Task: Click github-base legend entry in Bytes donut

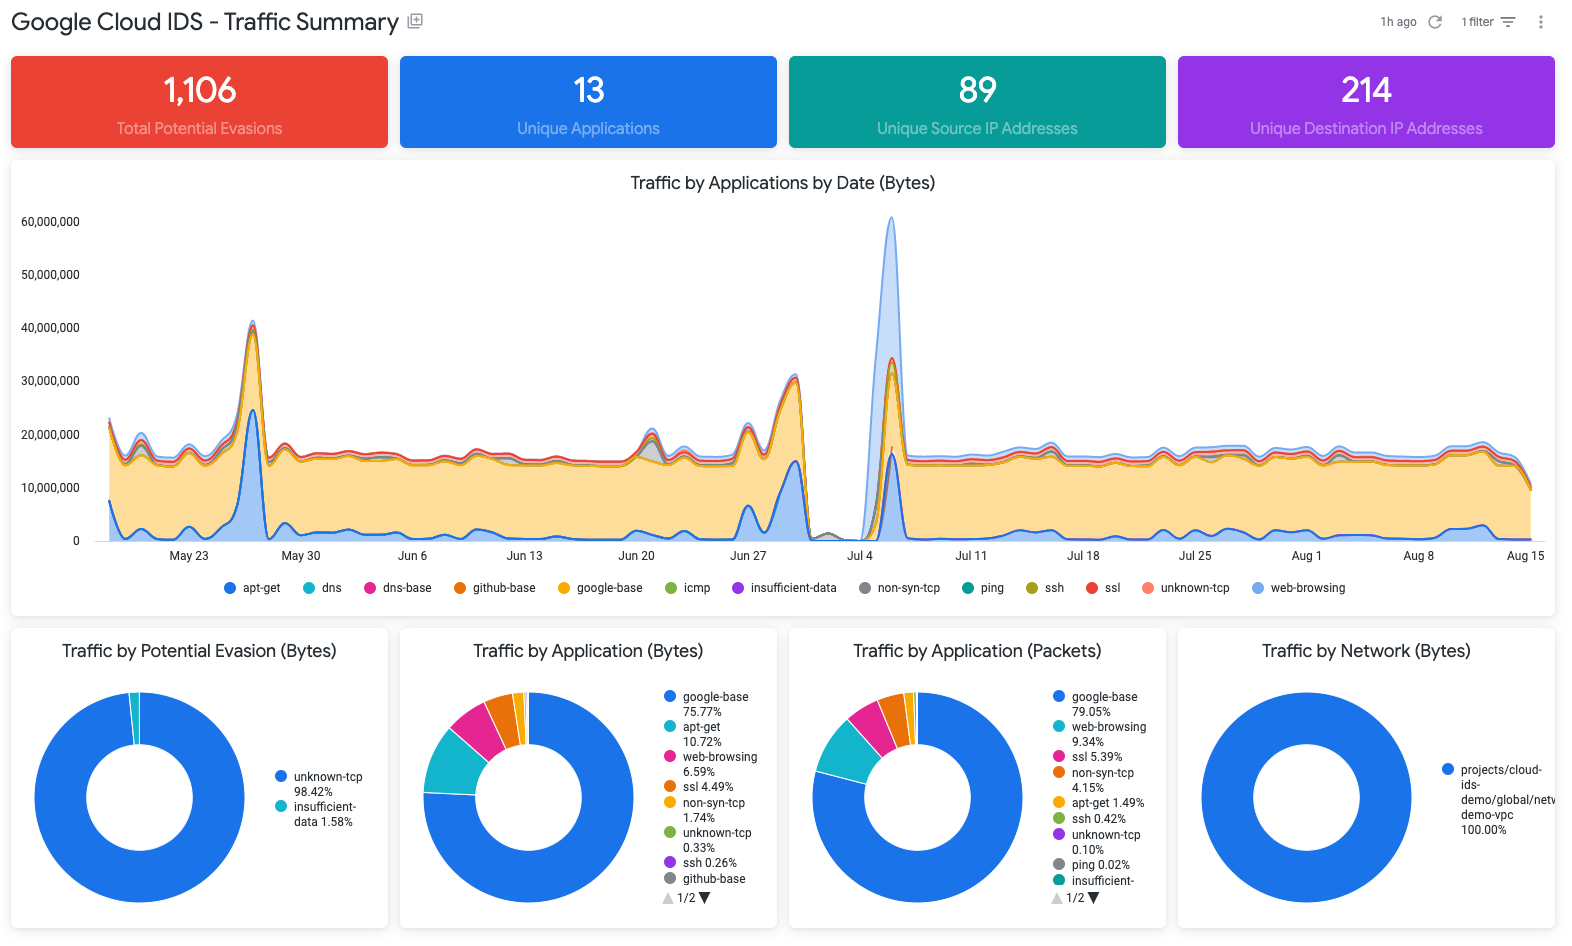Action: click(705, 879)
